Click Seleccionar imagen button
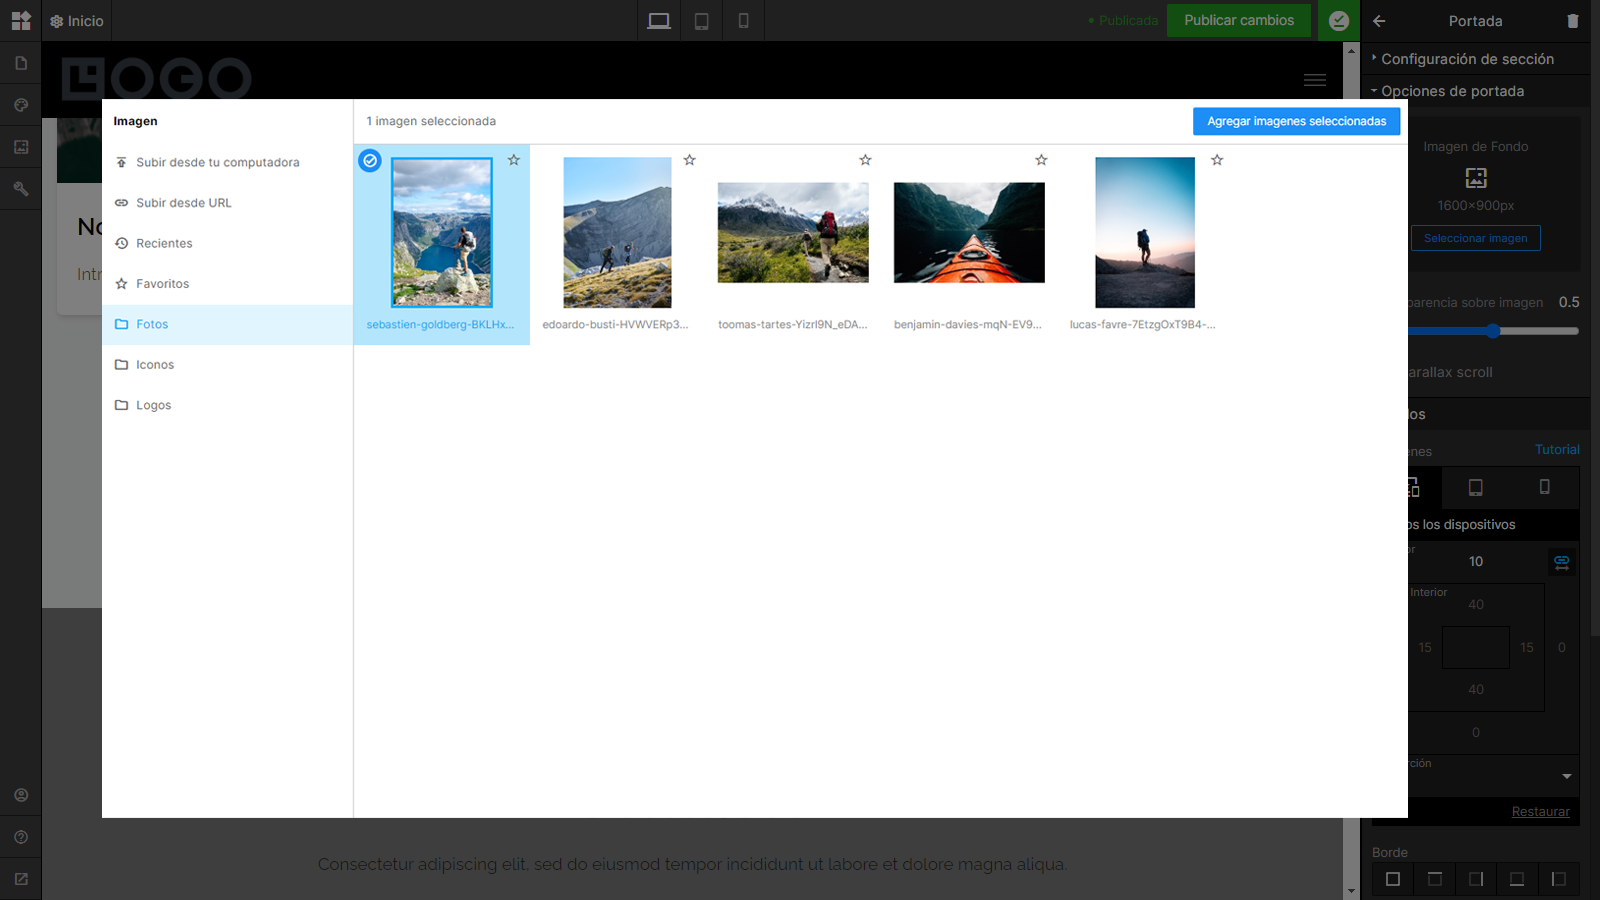The width and height of the screenshot is (1600, 900). click(1476, 238)
